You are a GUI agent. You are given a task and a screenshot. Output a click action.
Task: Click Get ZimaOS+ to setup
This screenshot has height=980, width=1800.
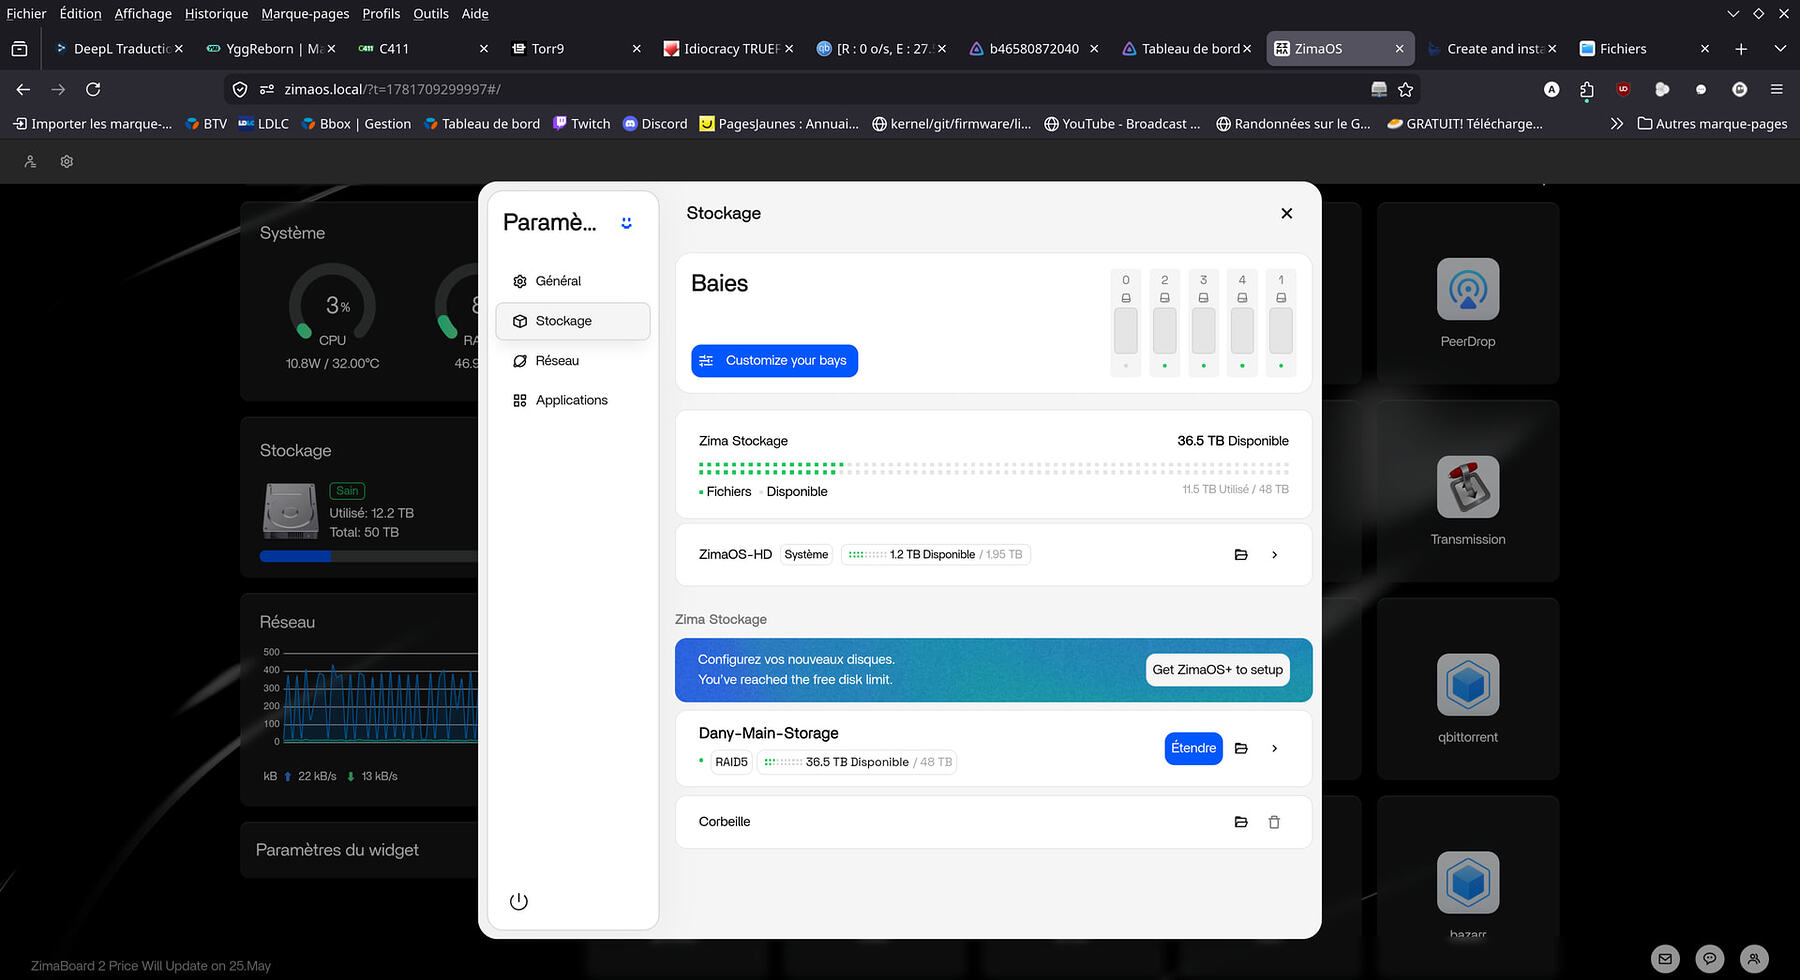point(1217,670)
